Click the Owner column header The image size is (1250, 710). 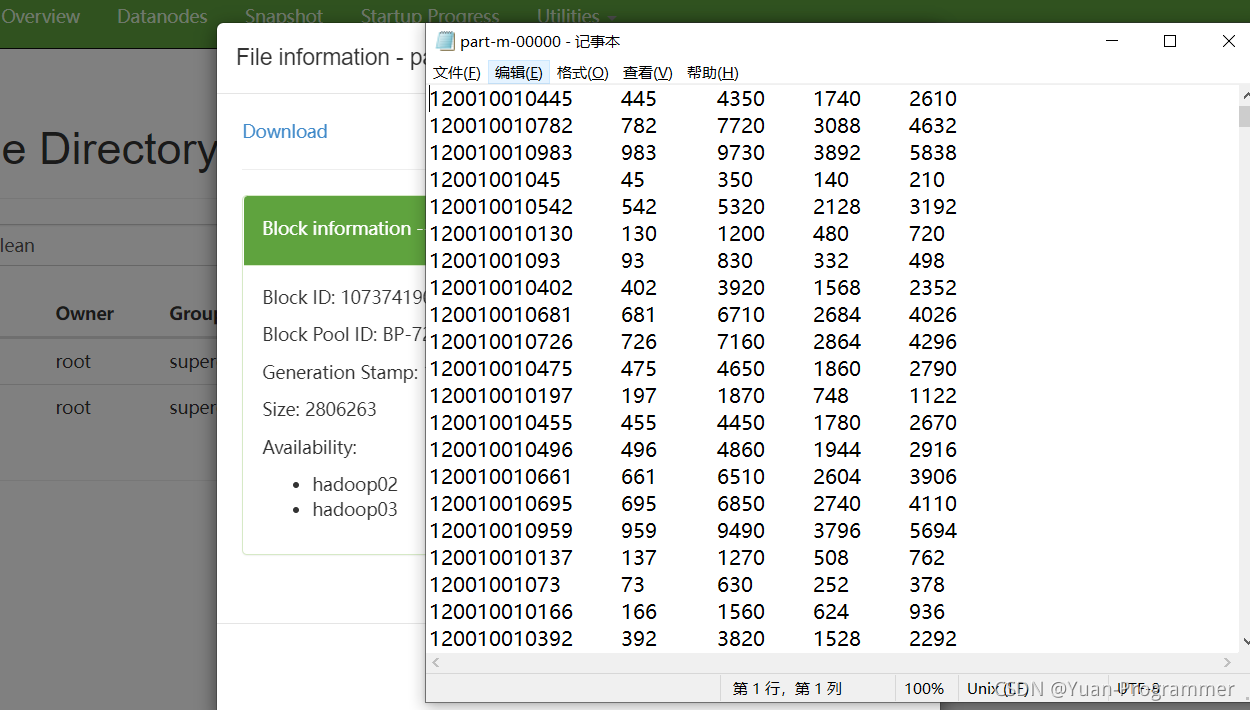pos(85,314)
